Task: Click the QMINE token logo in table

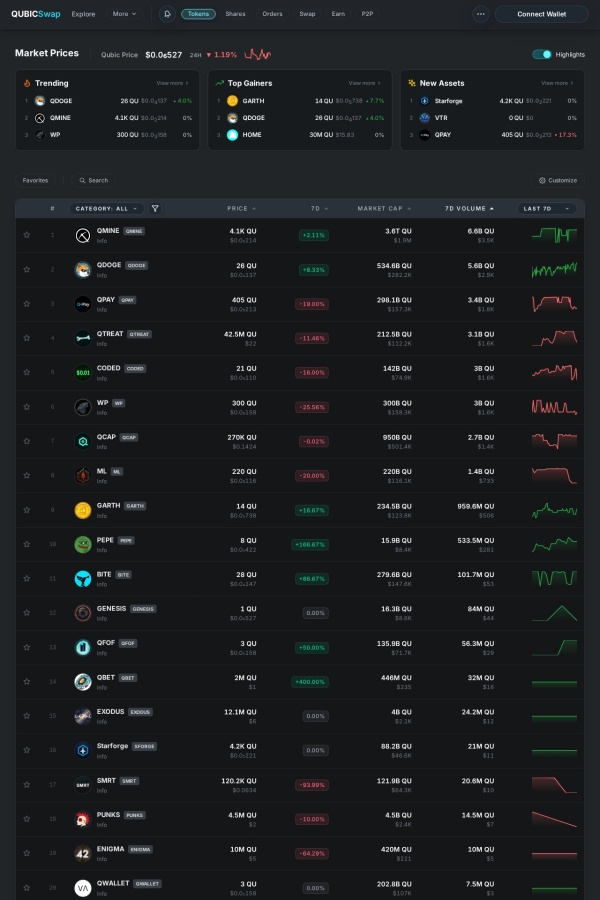Action: click(x=83, y=235)
